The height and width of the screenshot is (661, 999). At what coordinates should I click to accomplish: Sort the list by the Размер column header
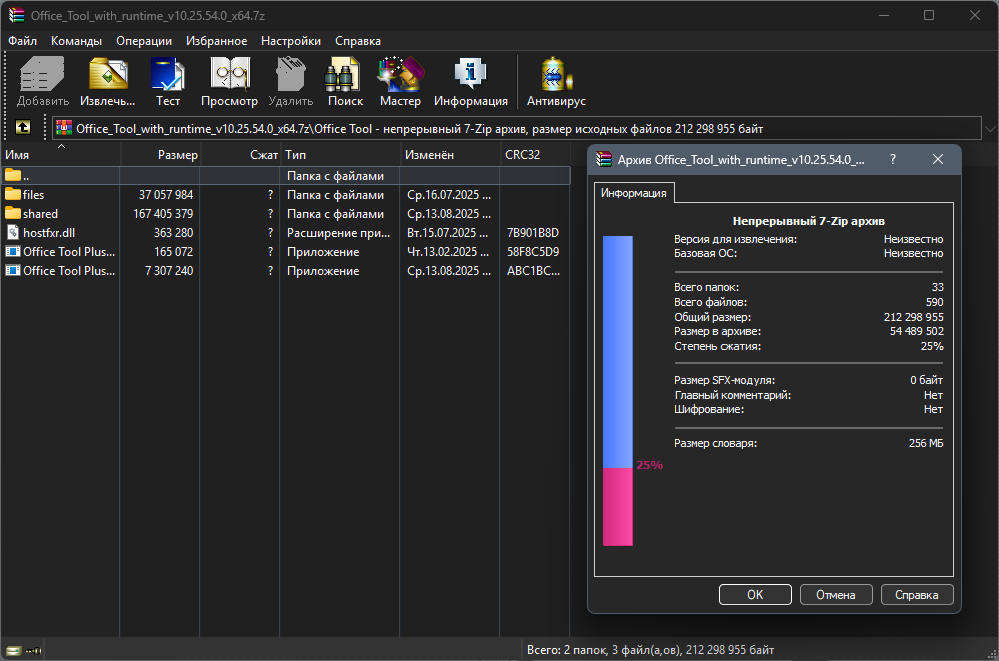pyautogui.click(x=160, y=155)
